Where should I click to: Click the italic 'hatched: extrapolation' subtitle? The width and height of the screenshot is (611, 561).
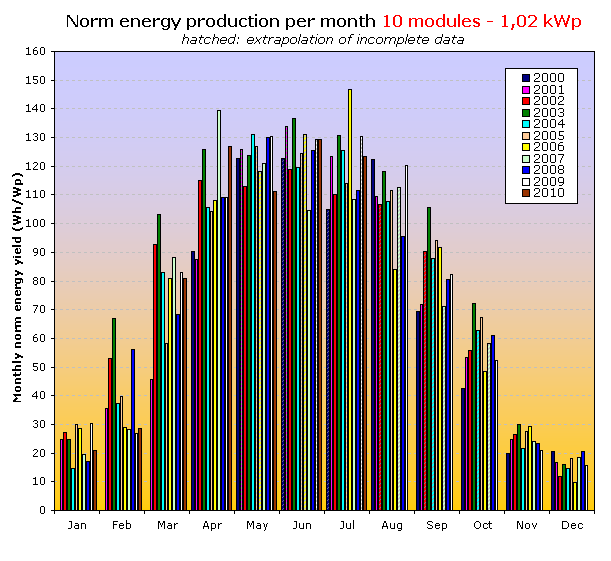[323, 39]
